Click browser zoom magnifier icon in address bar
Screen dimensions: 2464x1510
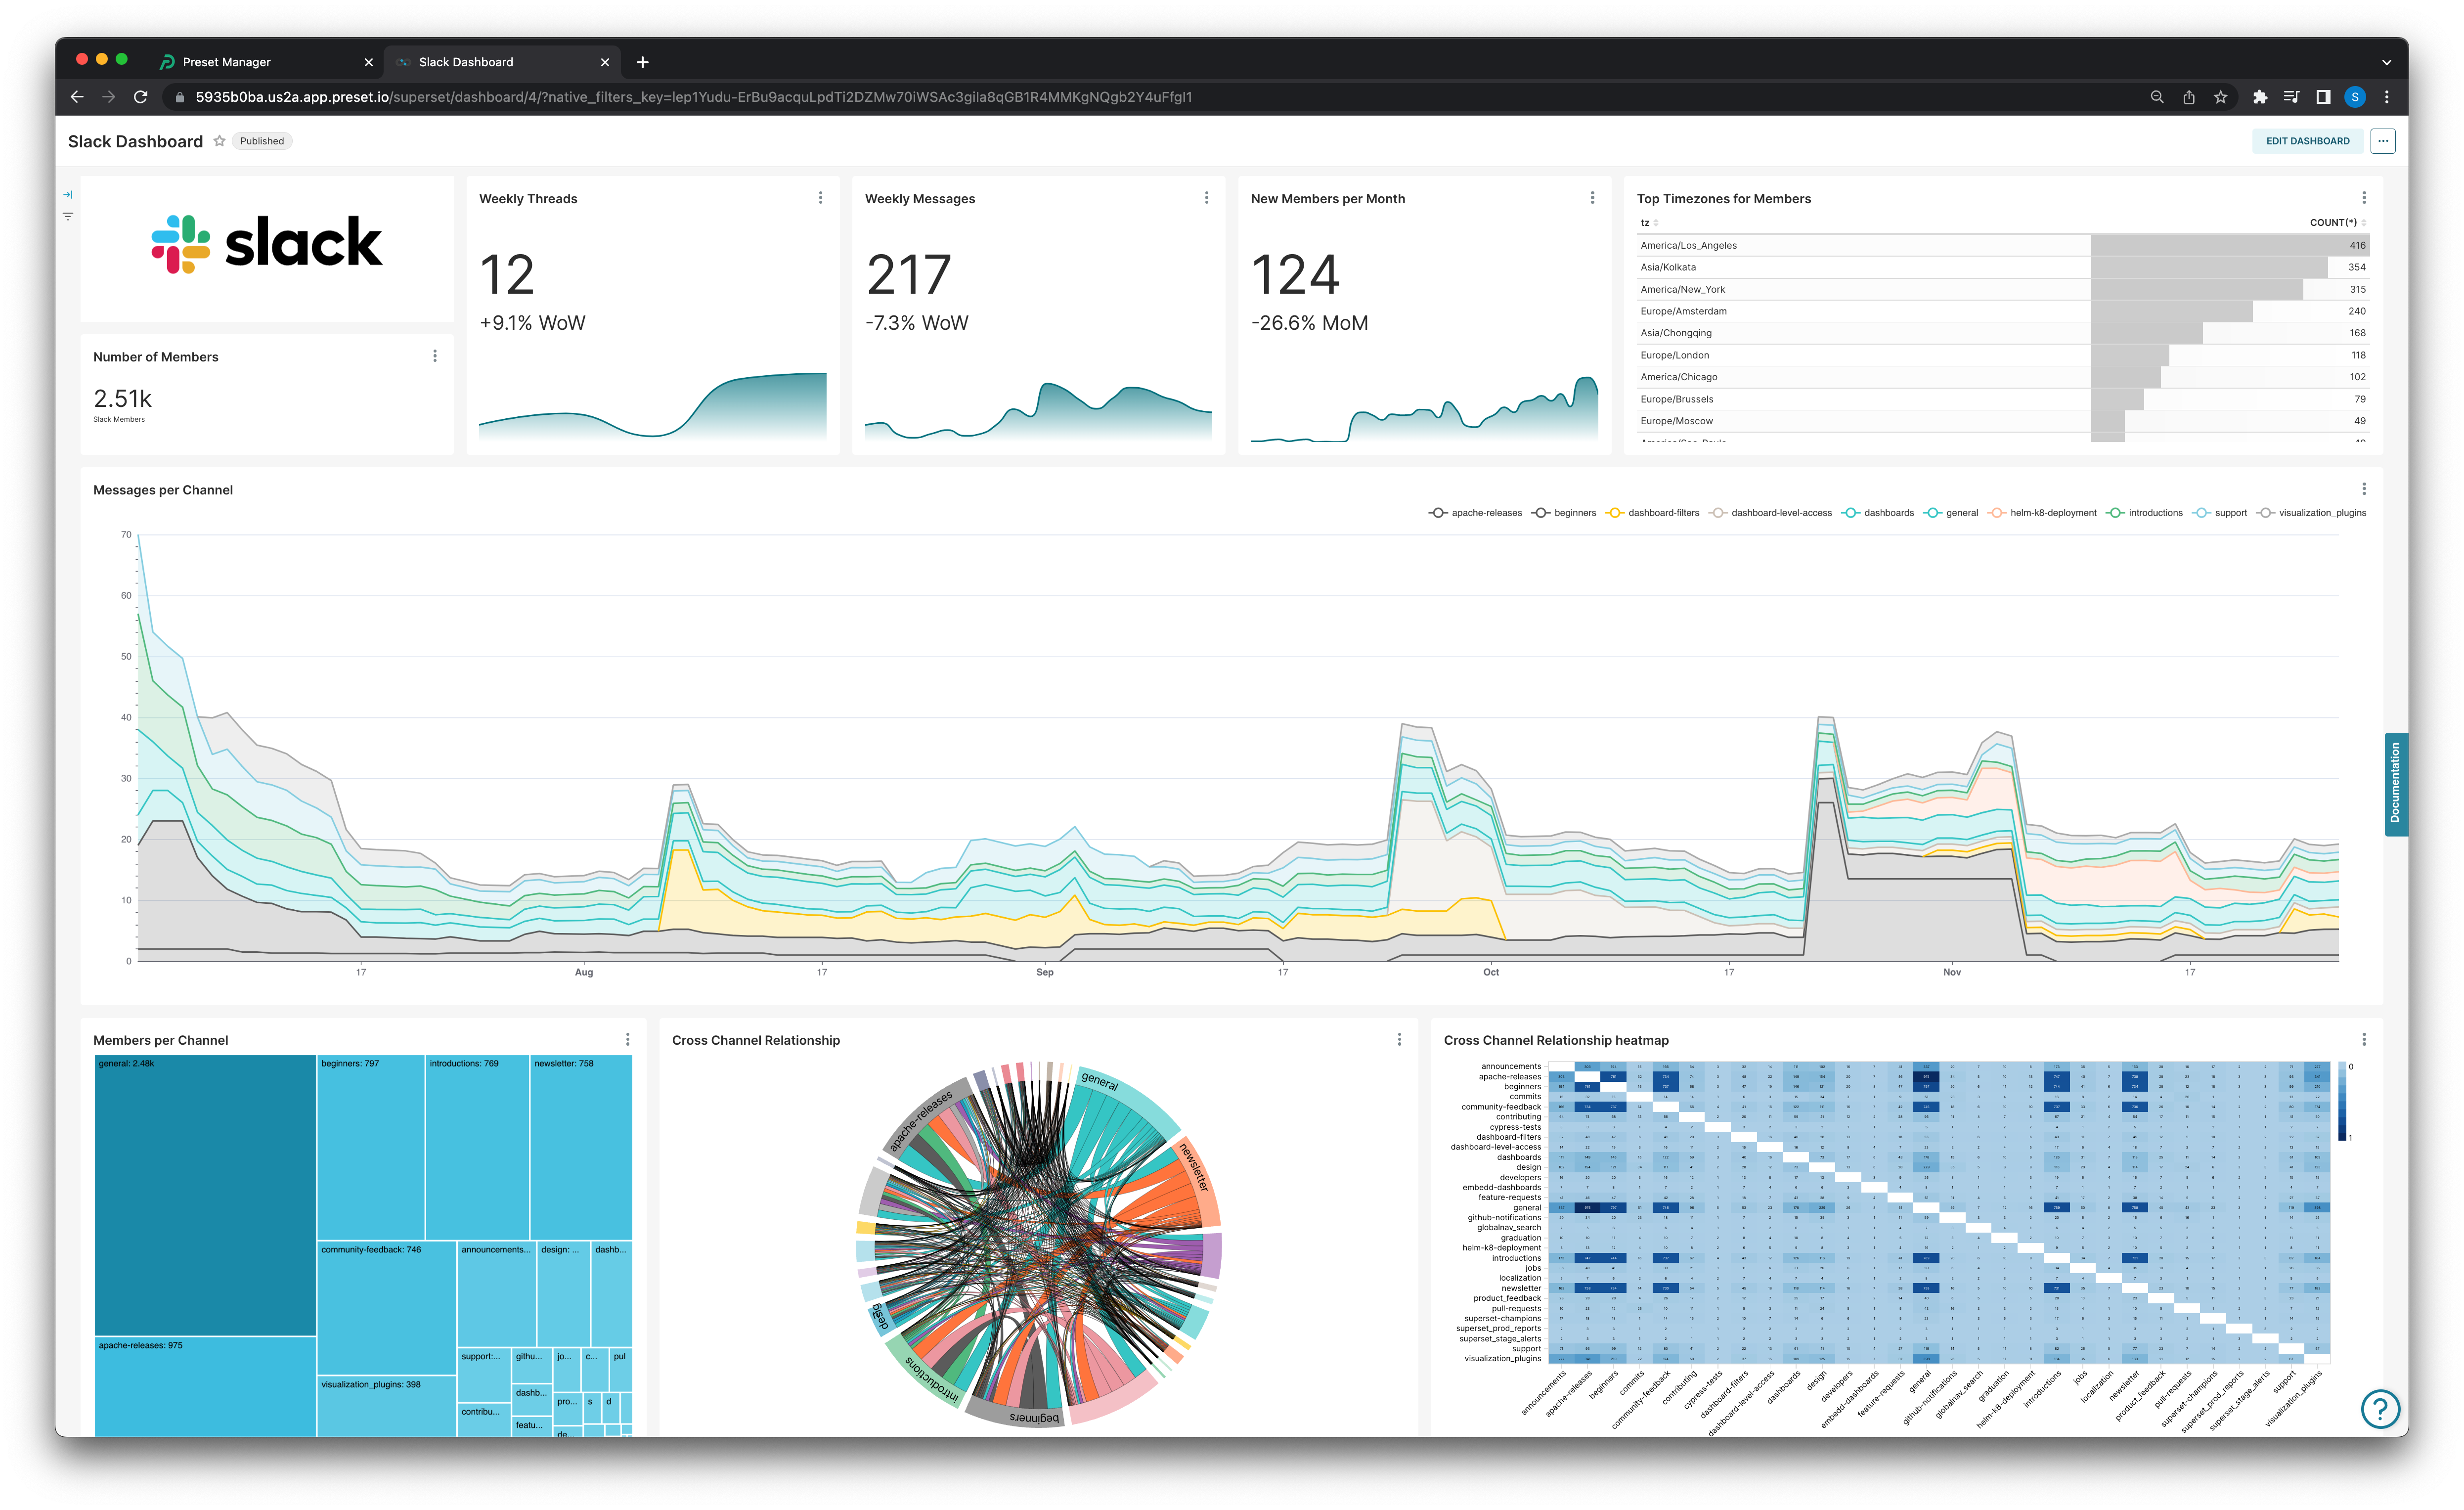tap(2157, 97)
